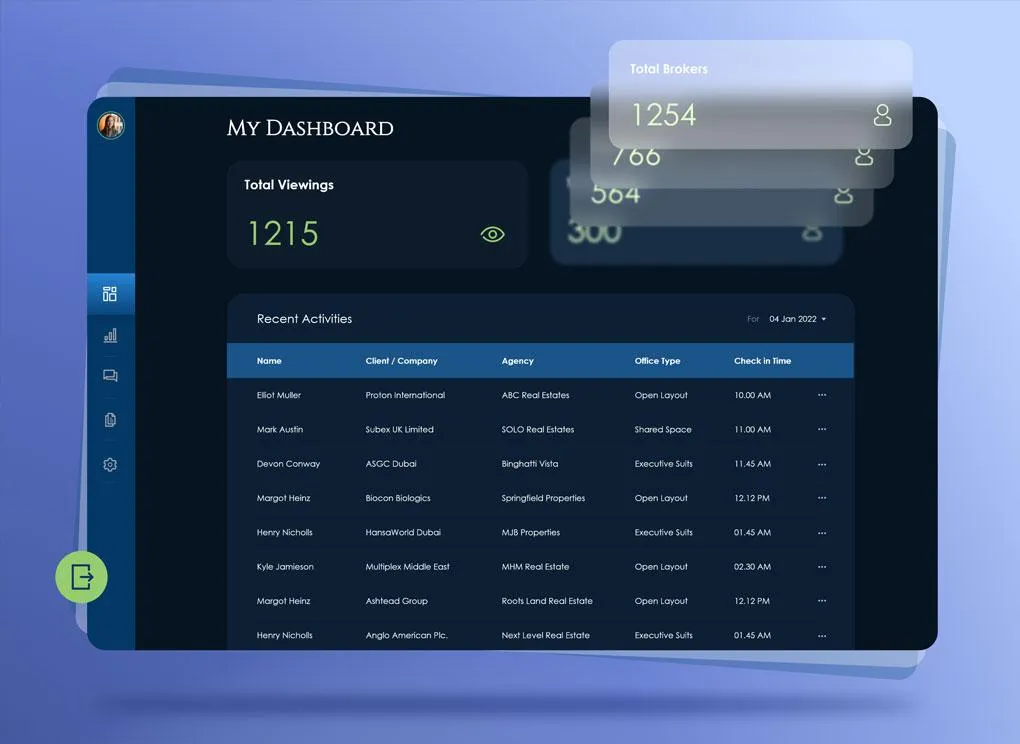Click the Office Type column header

tap(657, 361)
